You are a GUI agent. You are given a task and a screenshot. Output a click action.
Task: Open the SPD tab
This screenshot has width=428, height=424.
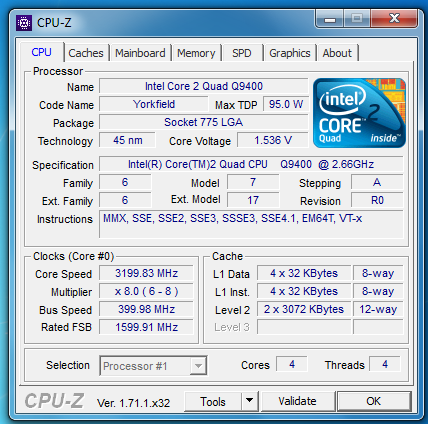click(x=242, y=53)
